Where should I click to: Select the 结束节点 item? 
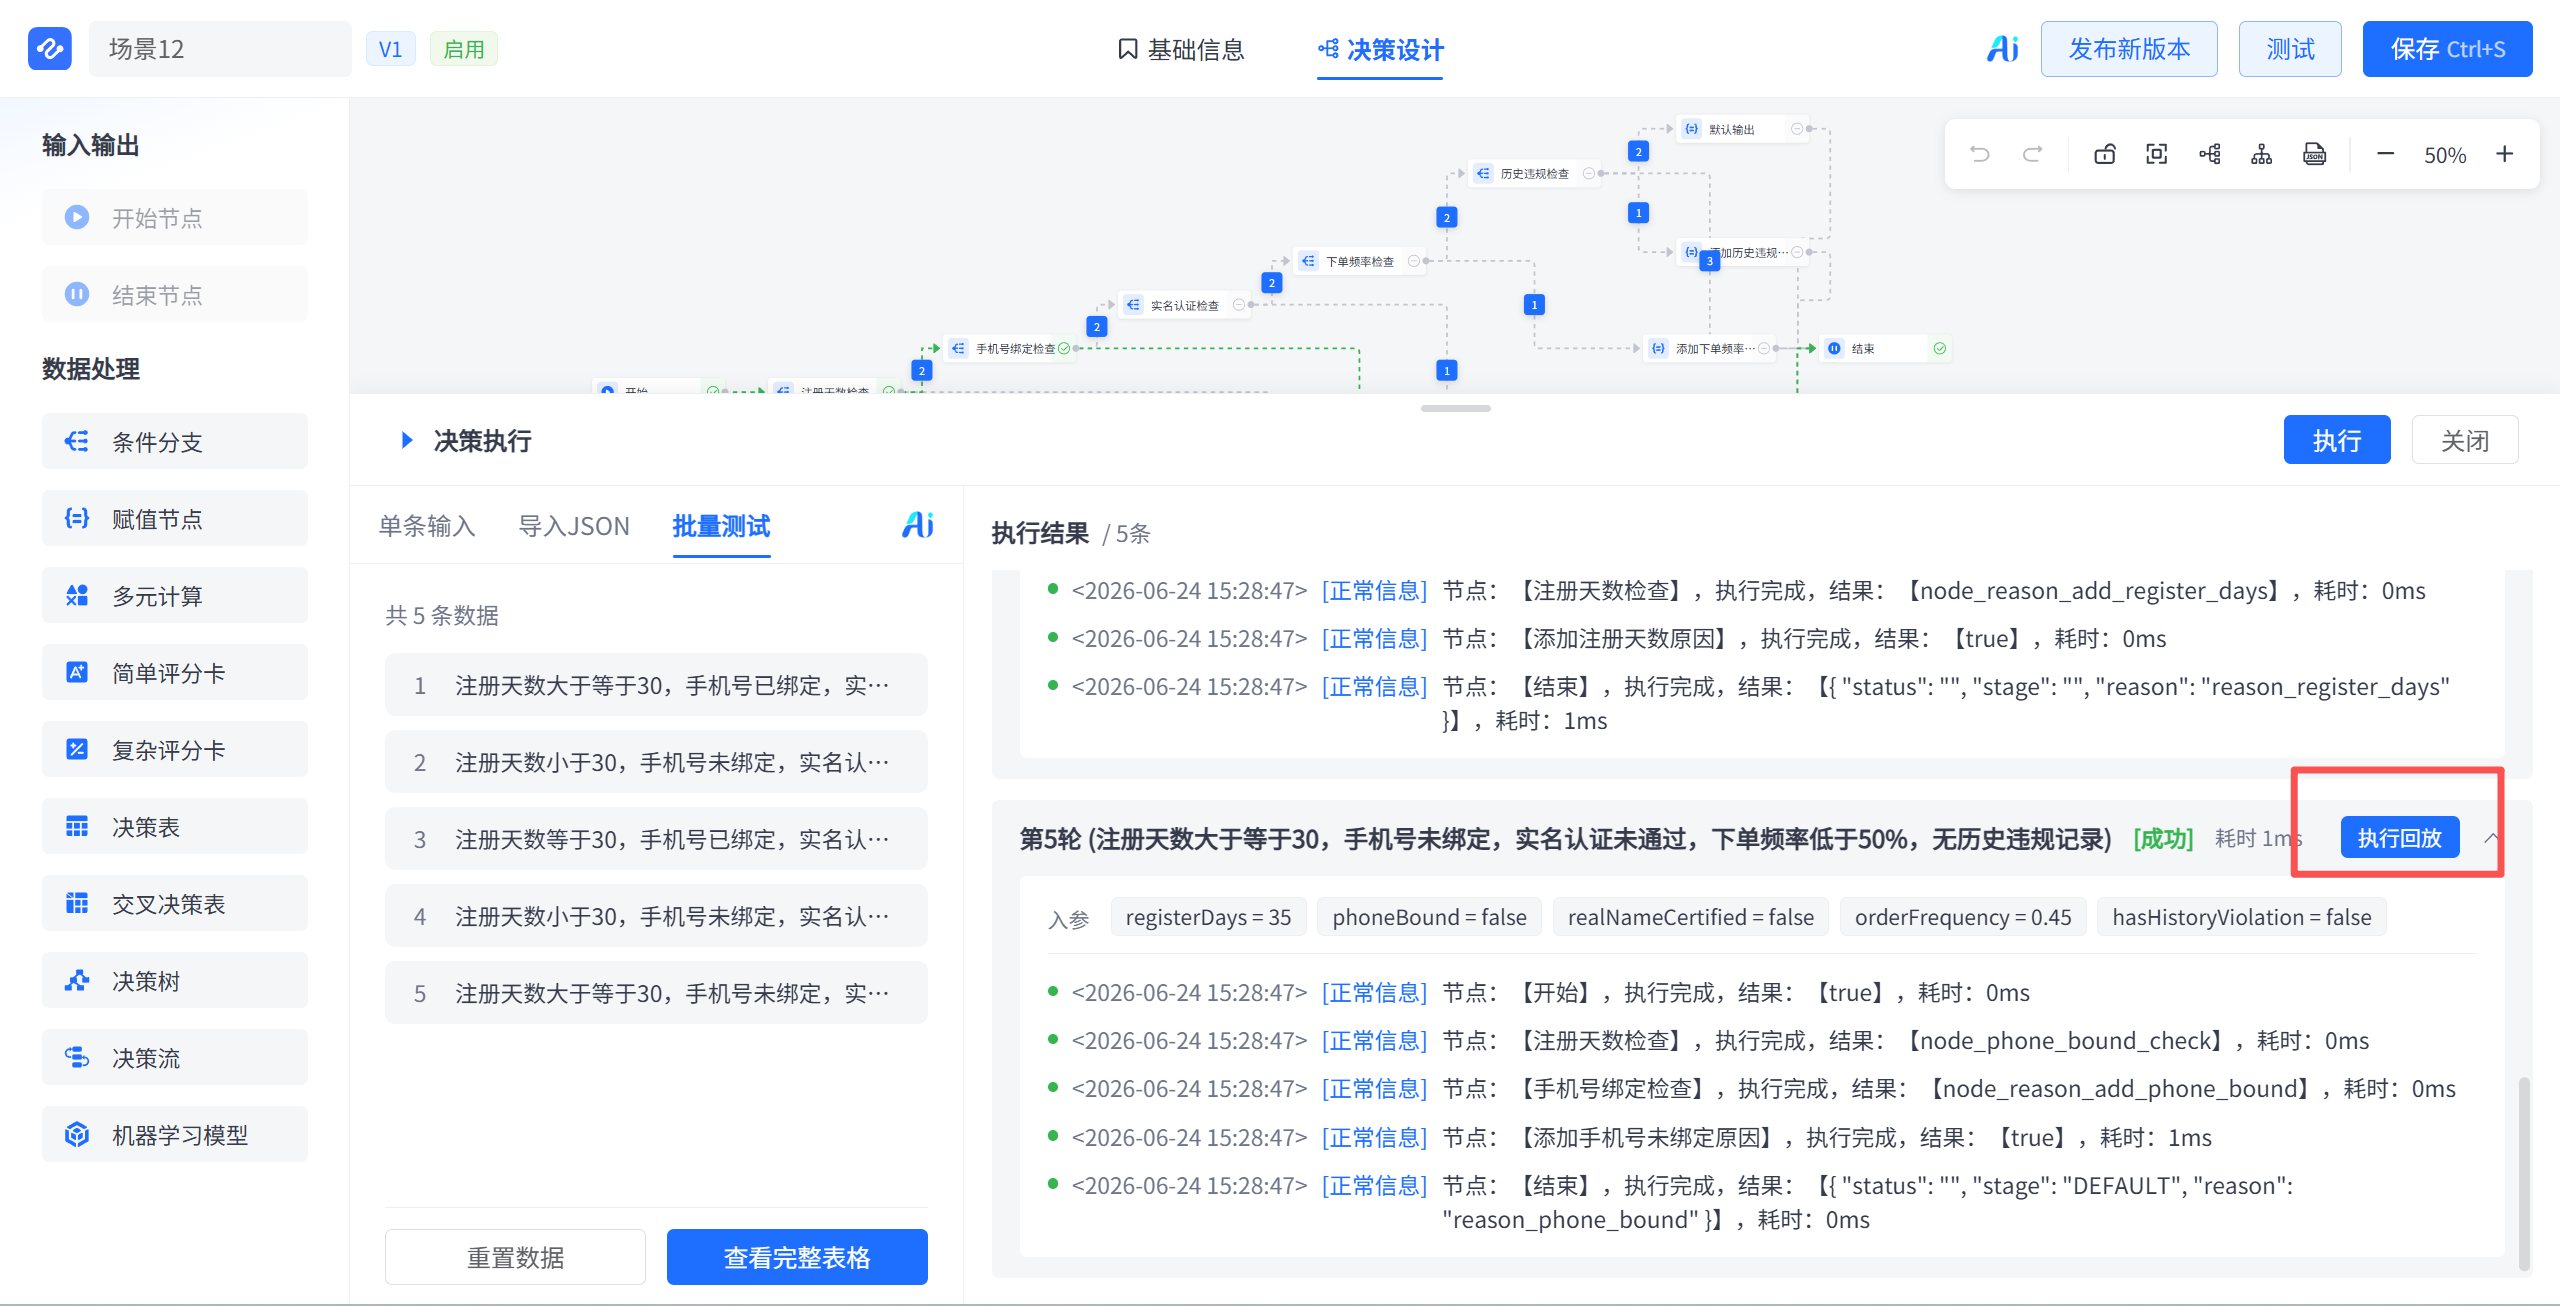click(x=175, y=294)
